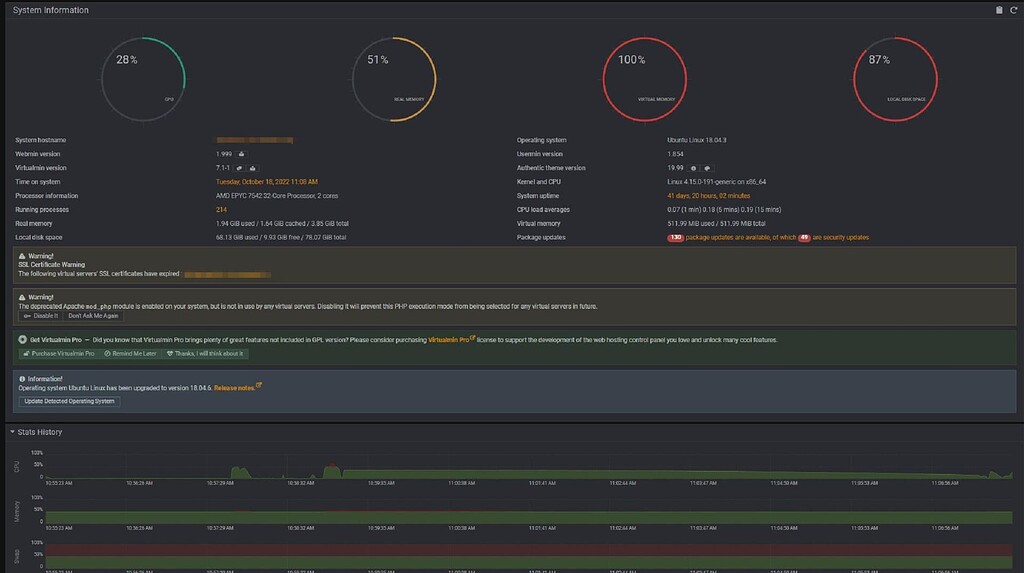This screenshot has height=573, width=1024.
Task: Open the Virtualmin Pro link
Action: [451, 340]
